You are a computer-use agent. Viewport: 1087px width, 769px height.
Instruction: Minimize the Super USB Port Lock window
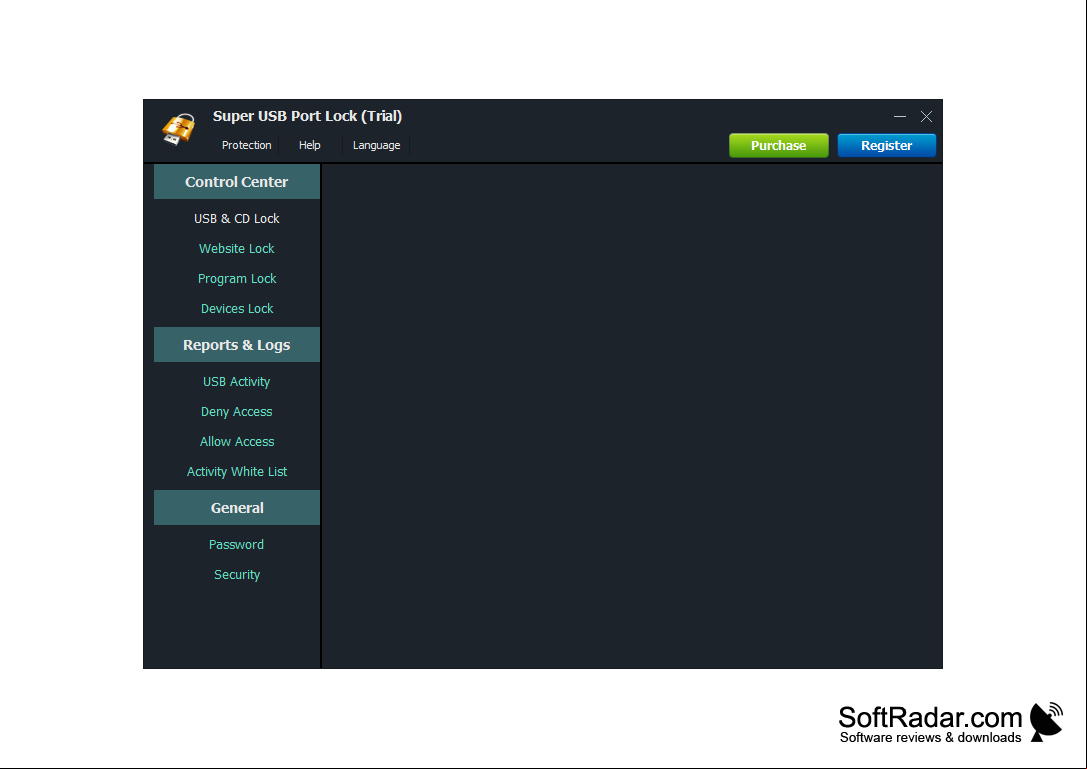tap(900, 116)
